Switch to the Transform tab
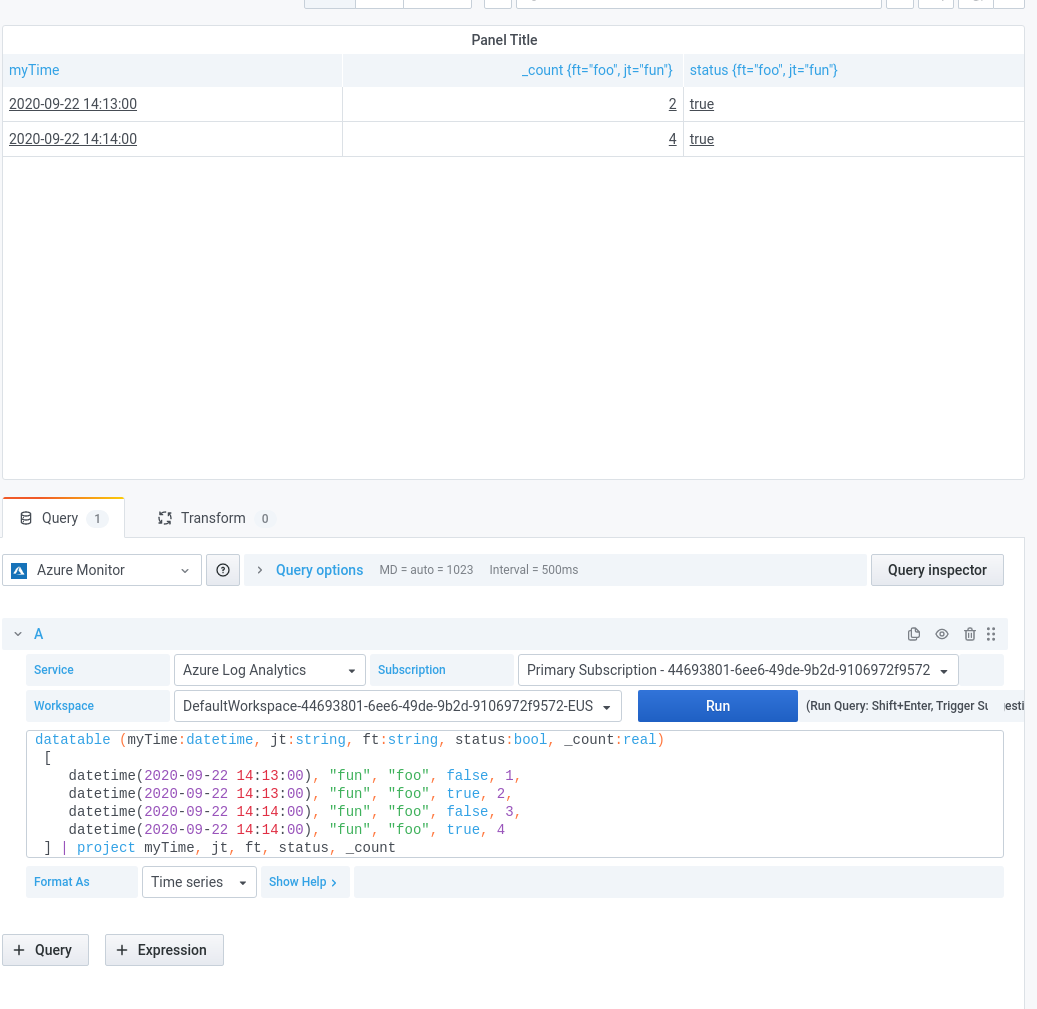The width and height of the screenshot is (1037, 1009). tap(216, 518)
